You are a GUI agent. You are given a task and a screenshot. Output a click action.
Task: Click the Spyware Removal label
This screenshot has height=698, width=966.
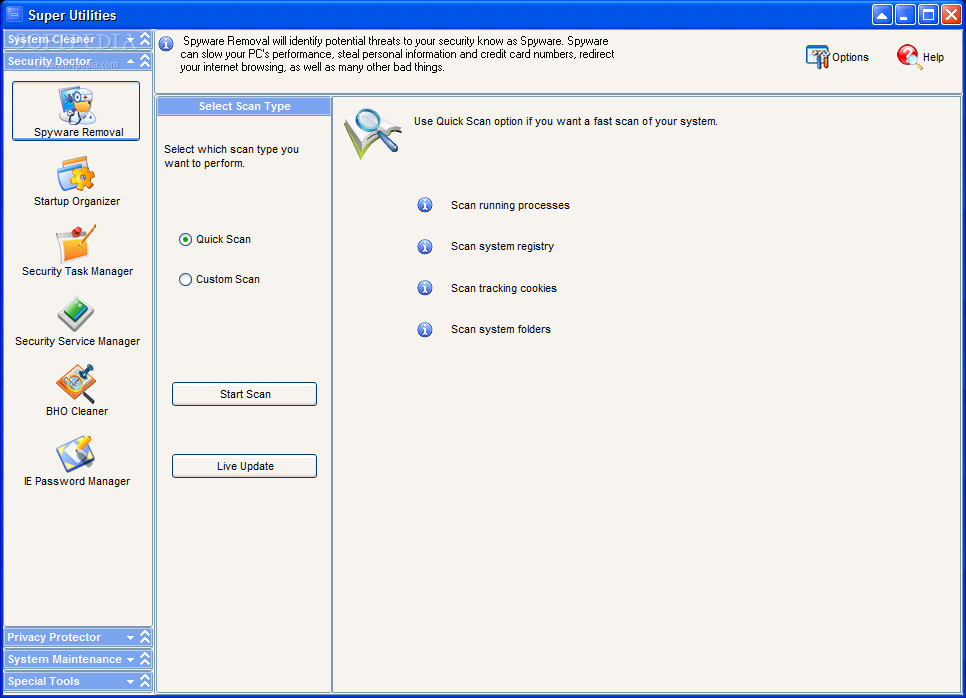[79, 132]
